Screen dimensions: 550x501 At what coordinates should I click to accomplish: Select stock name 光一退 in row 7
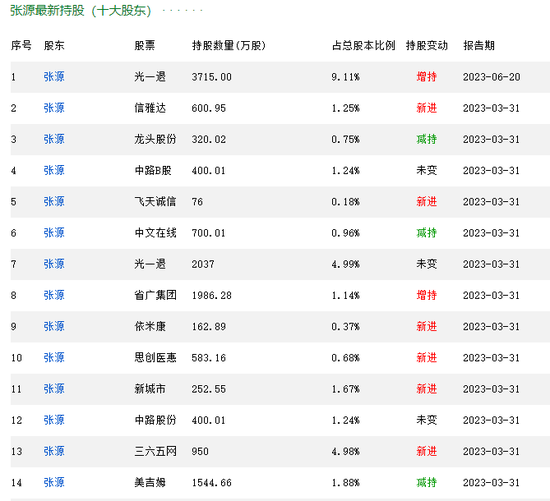click(150, 264)
